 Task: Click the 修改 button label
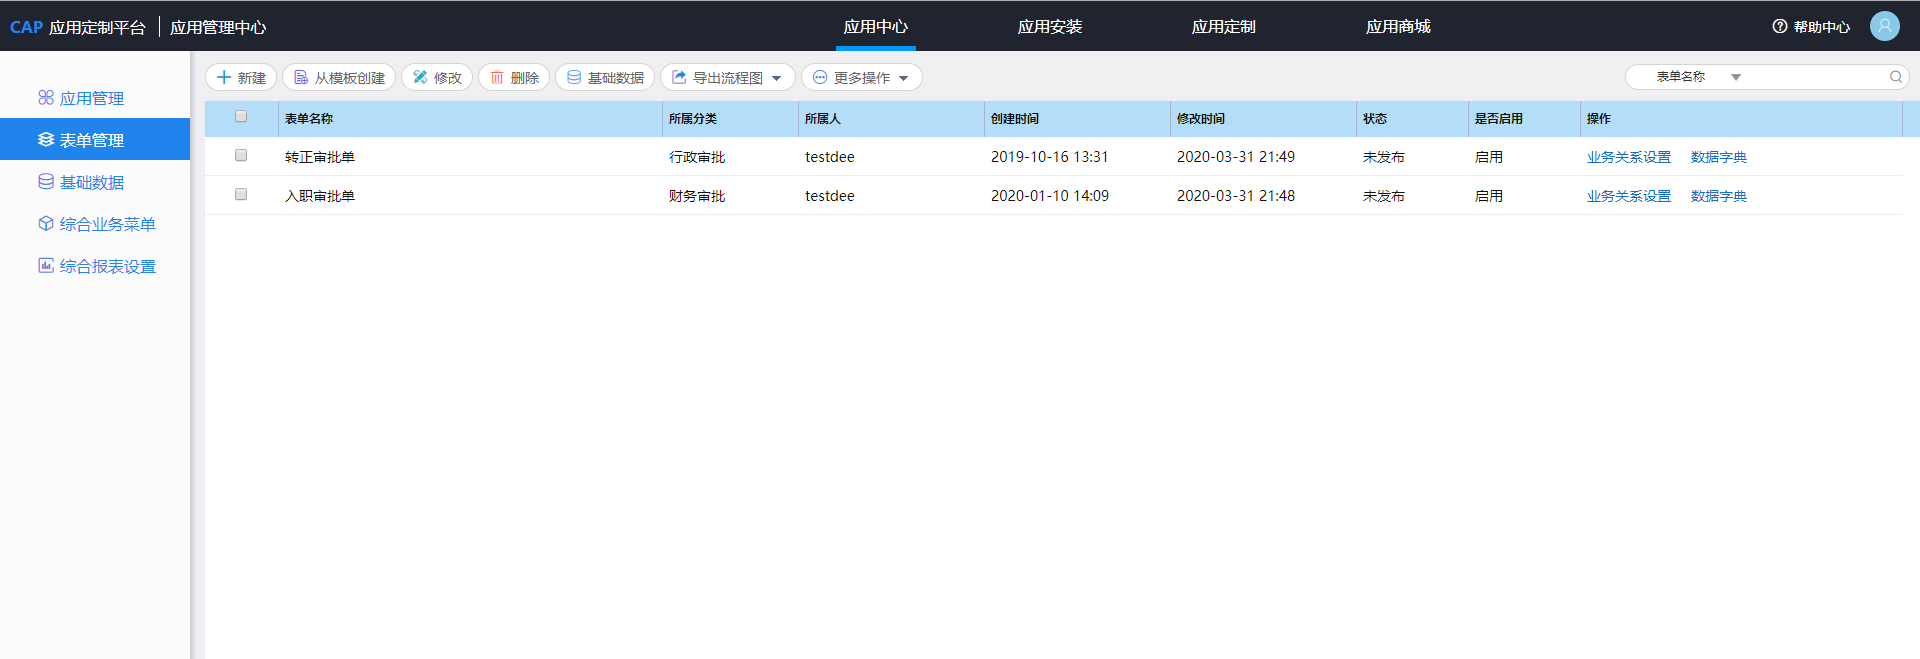point(448,78)
